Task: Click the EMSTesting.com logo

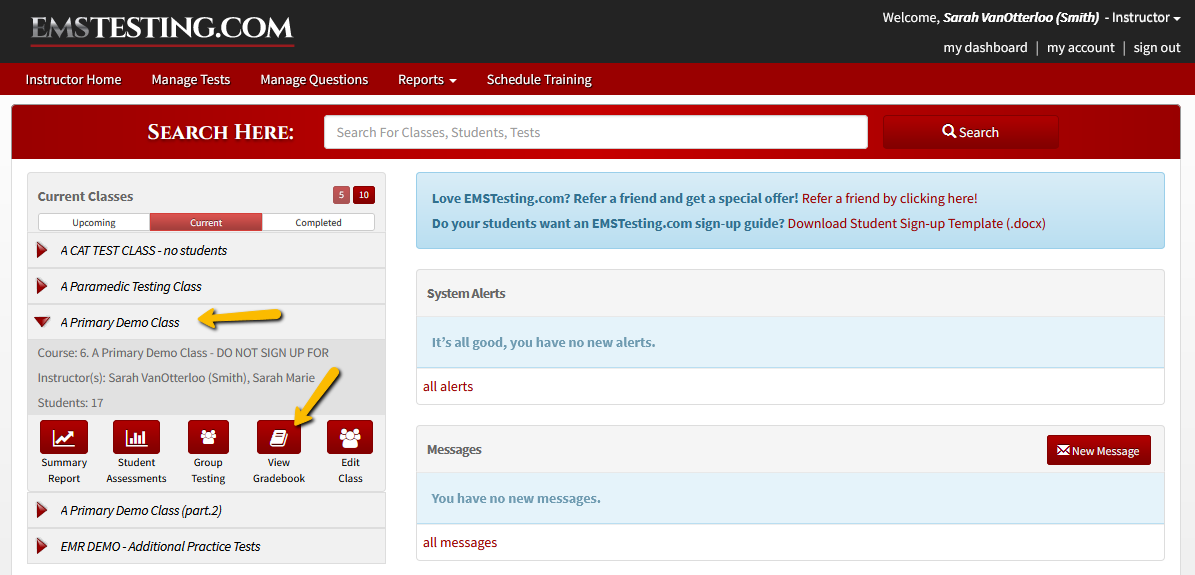Action: click(162, 29)
